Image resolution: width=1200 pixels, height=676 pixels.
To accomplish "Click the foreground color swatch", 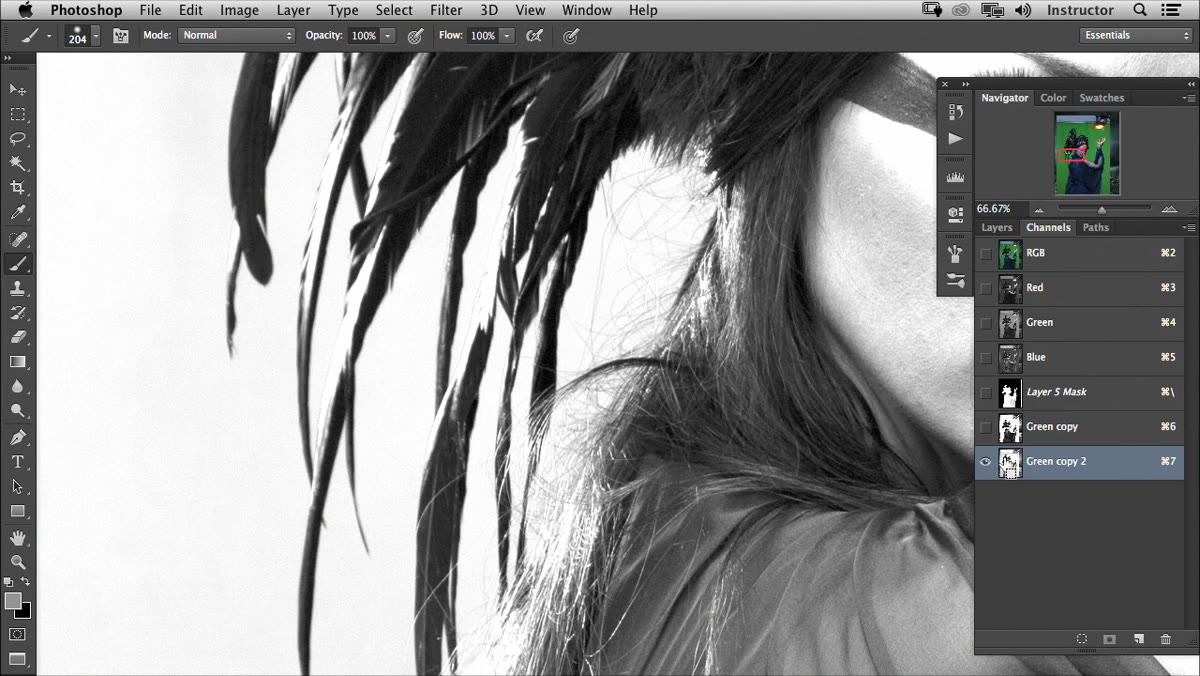I will (x=13, y=600).
